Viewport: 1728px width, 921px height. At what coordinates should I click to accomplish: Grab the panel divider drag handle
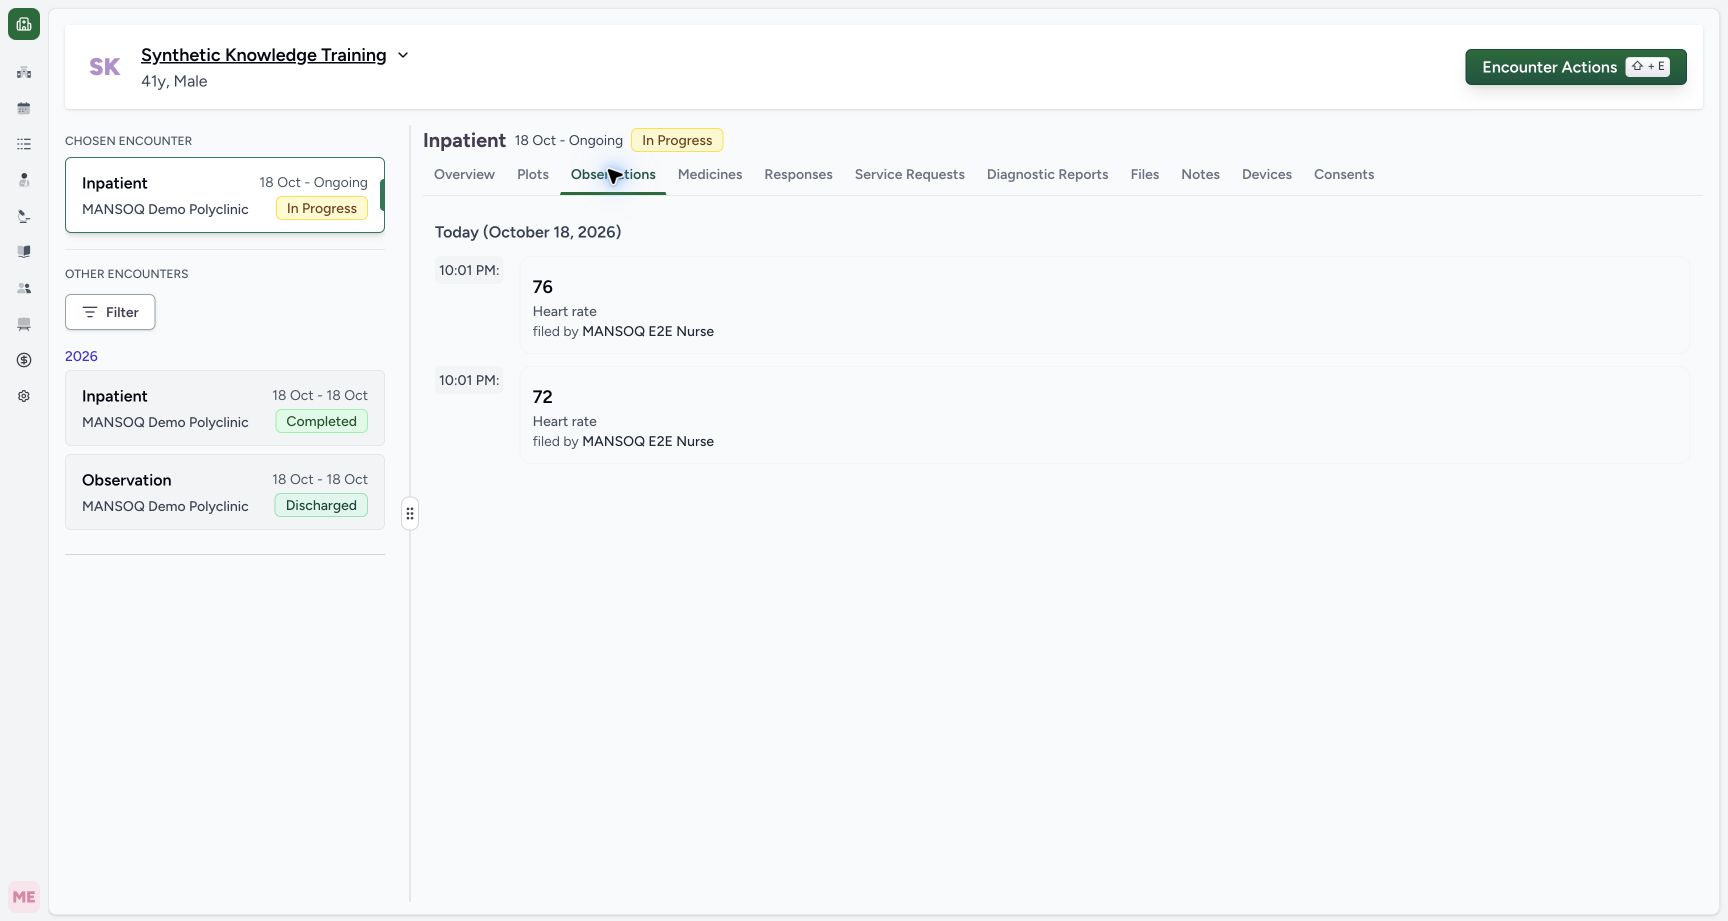[x=410, y=514]
